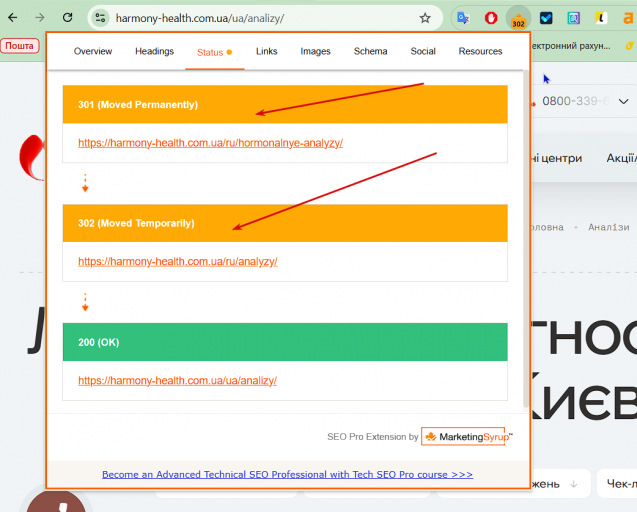Screen dimensions: 637x512
Task: Click the 302 (Moved Temporarily) header
Action: pyautogui.click(x=285, y=223)
